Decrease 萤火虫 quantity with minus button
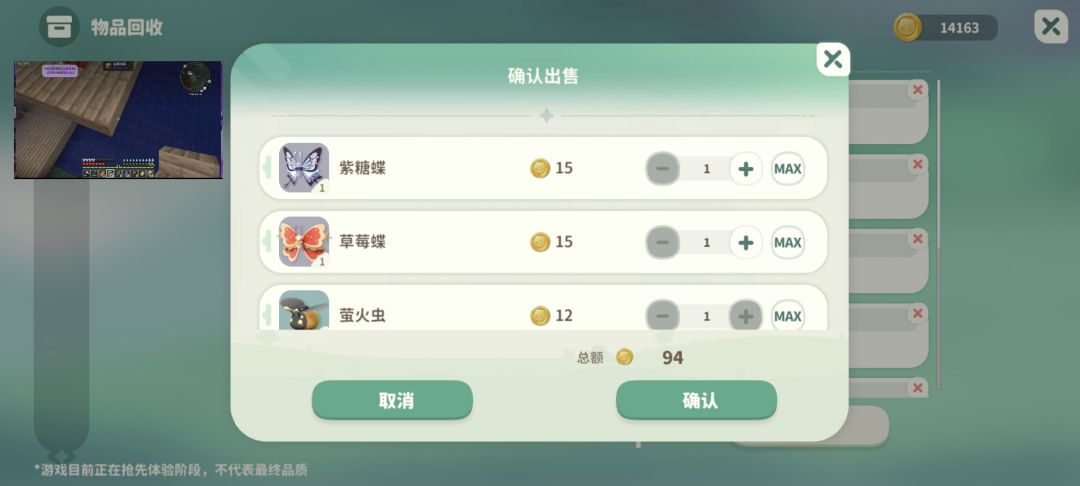1080x486 pixels. pos(663,315)
